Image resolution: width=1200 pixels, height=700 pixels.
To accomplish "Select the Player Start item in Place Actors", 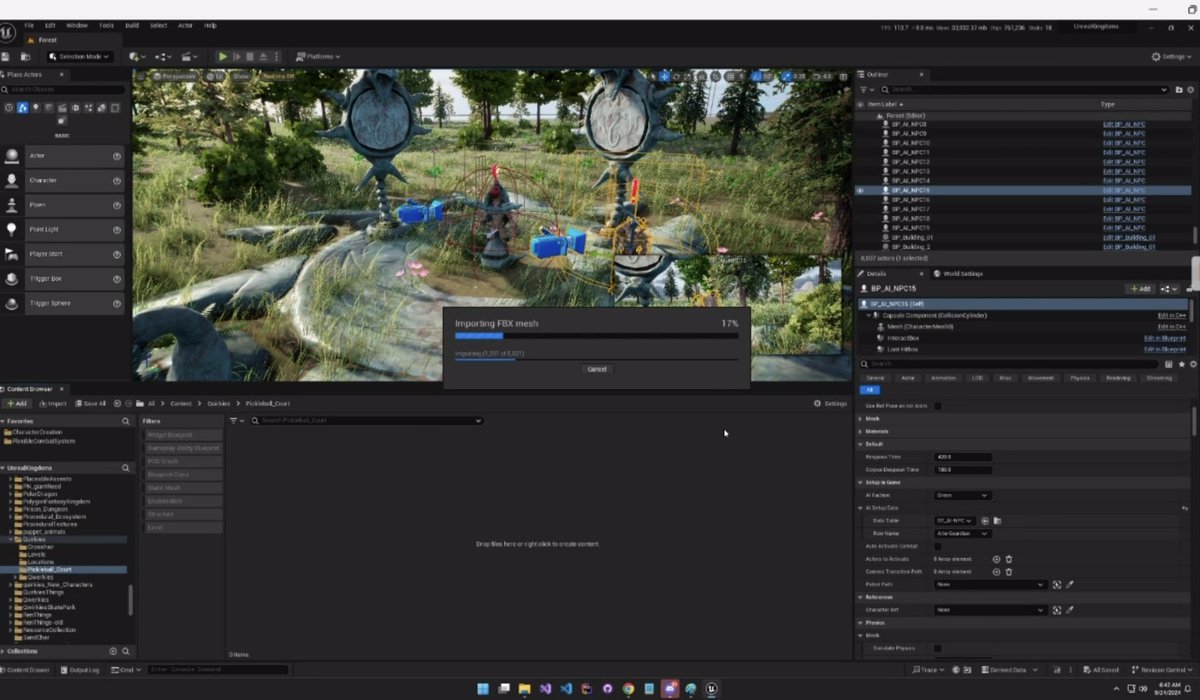I will click(63, 254).
